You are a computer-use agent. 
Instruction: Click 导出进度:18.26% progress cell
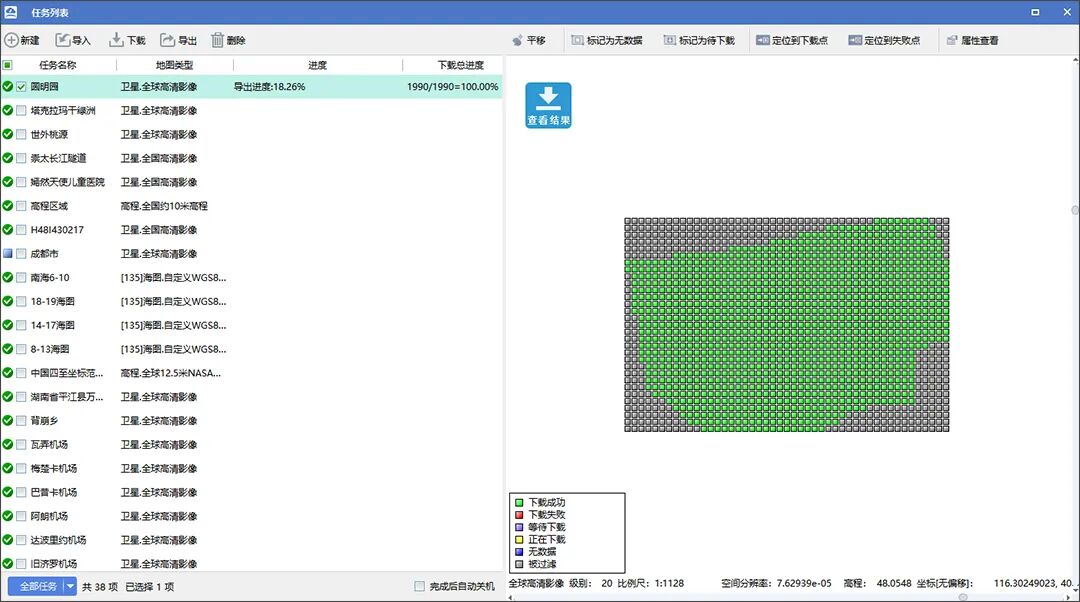pos(269,87)
